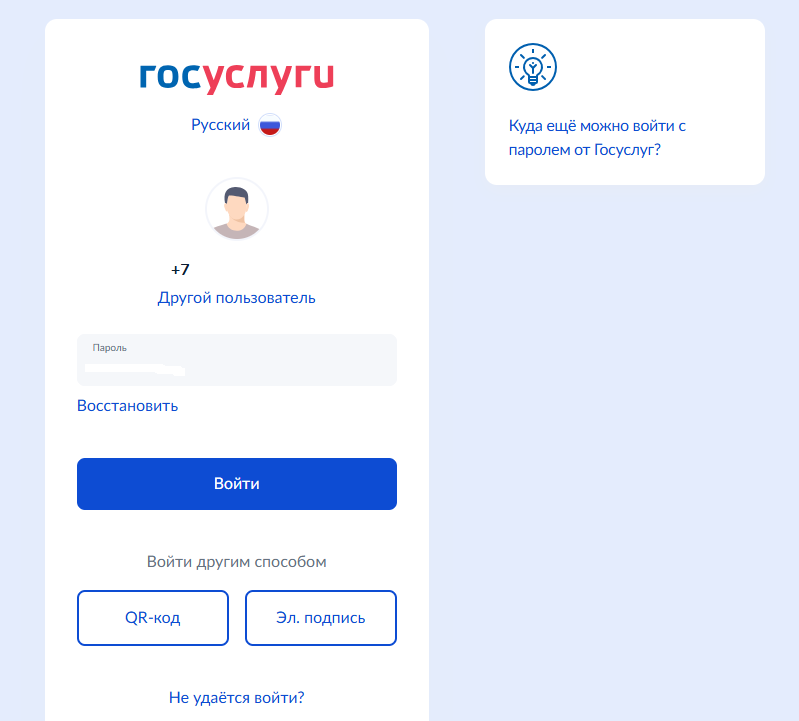Viewport: 799px width, 721px height.
Task: Click the Войти другим способом heading
Action: [x=236, y=562]
